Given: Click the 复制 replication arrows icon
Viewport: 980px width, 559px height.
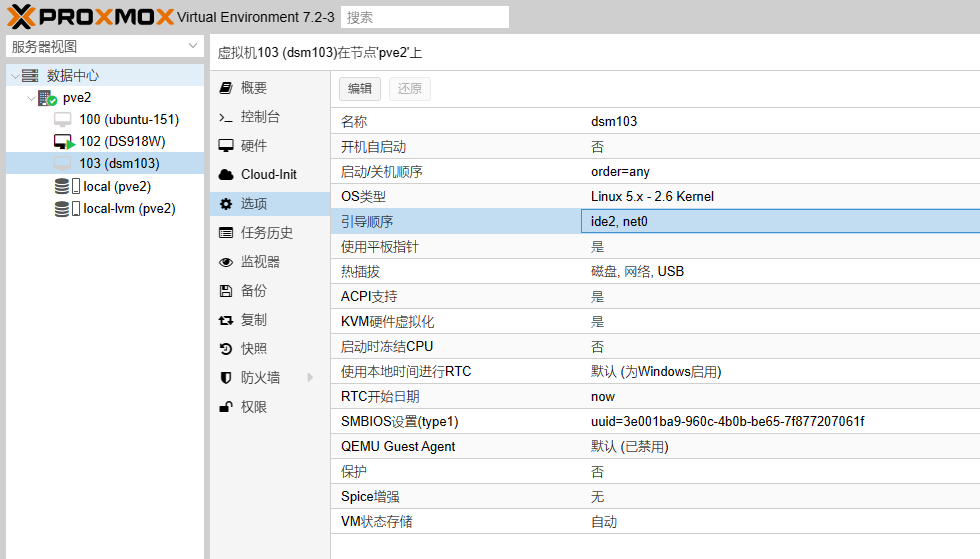Looking at the screenshot, I should (226, 320).
